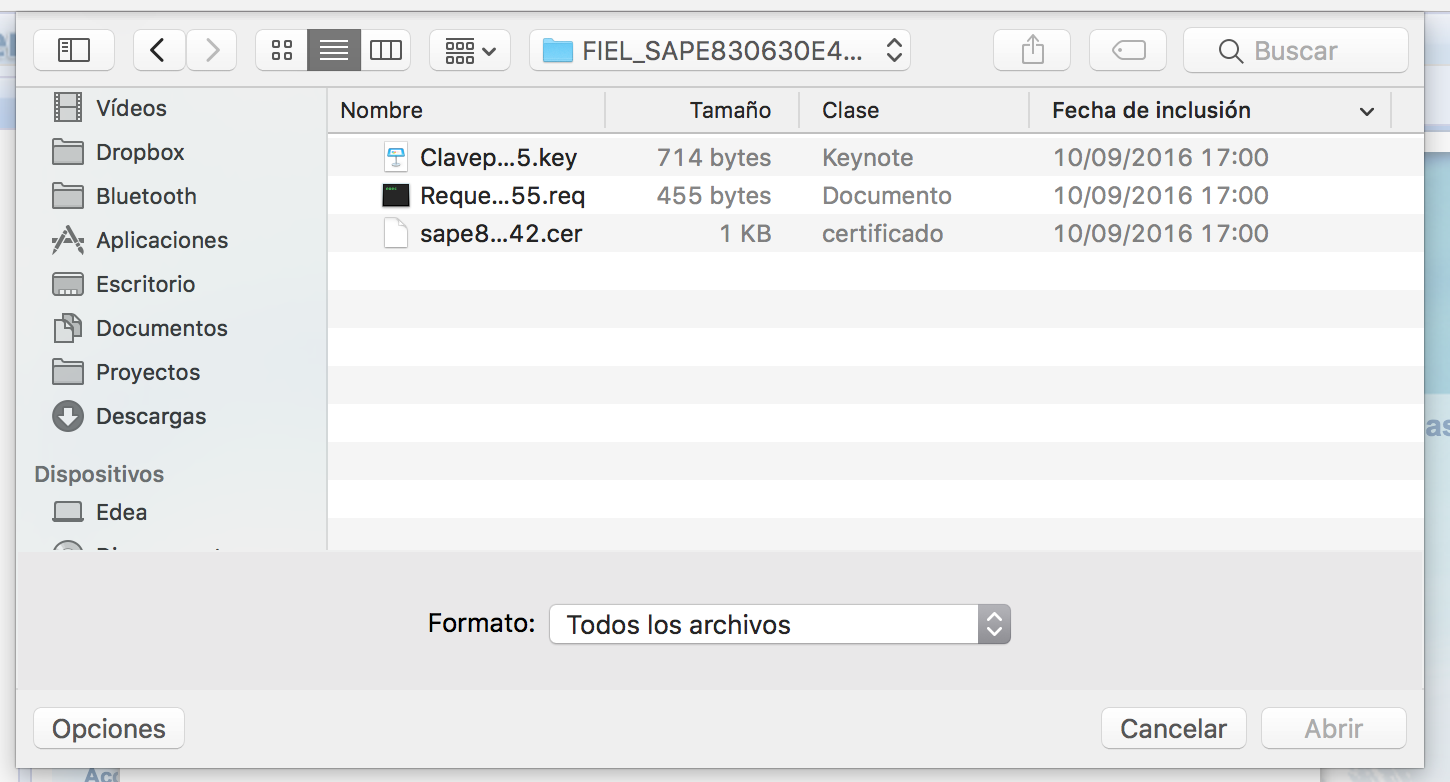Switch to column view
Screen dimensions: 1450x782
tap(385, 50)
